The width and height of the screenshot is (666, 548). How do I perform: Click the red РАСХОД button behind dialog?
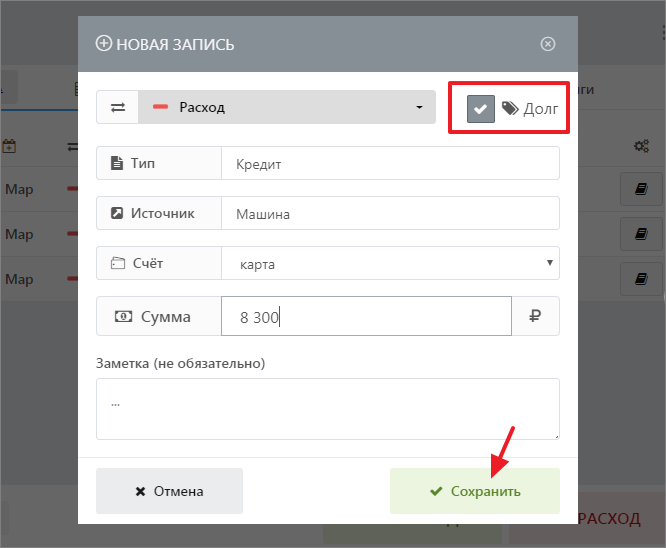tap(612, 518)
